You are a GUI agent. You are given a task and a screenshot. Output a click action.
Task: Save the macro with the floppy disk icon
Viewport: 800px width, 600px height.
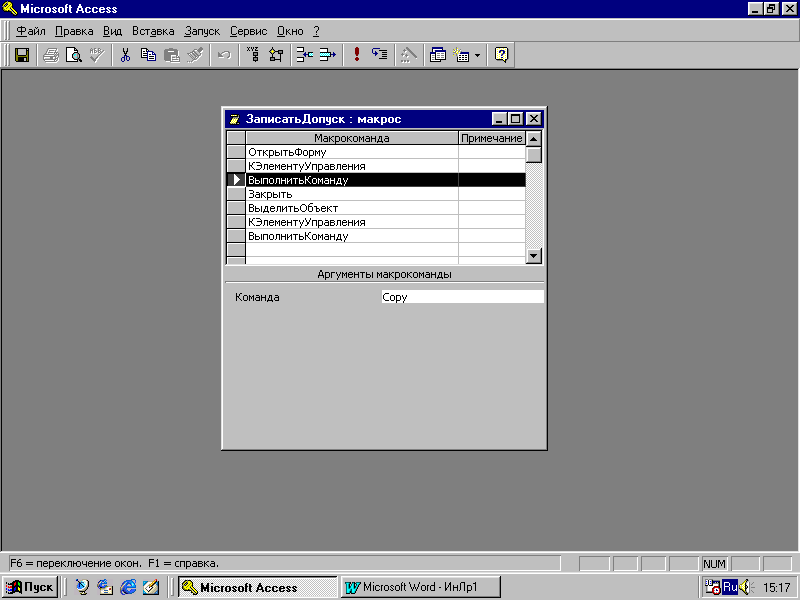(22, 55)
